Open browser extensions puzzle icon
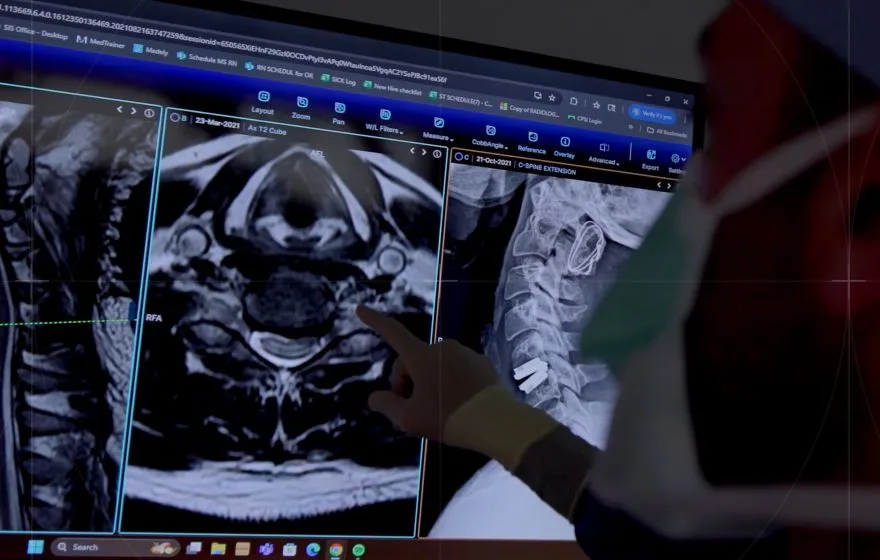Image resolution: width=880 pixels, height=560 pixels. [574, 101]
